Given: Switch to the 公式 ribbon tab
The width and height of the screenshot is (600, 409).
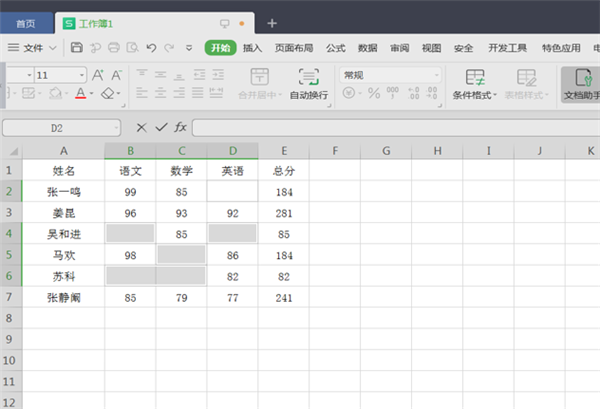Looking at the screenshot, I should pos(335,47).
